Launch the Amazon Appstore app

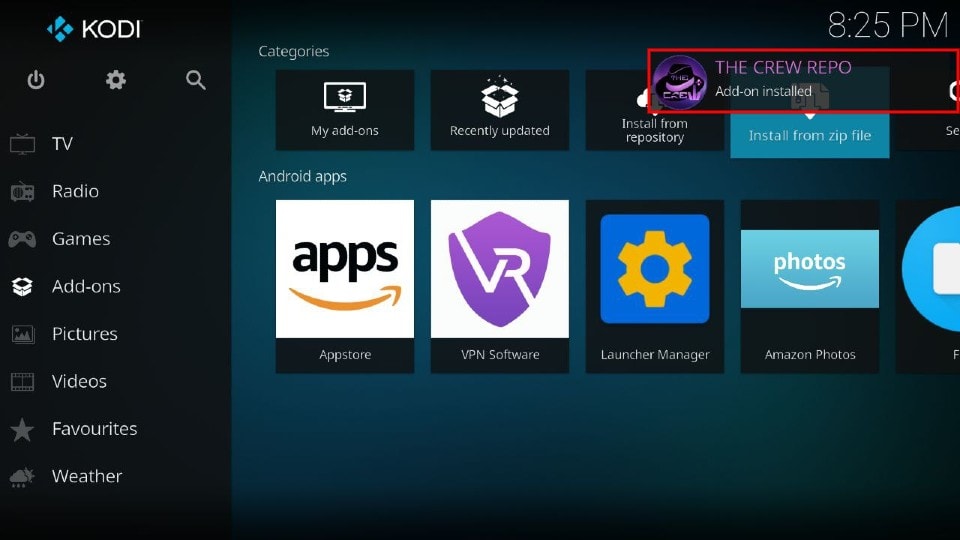click(x=345, y=287)
